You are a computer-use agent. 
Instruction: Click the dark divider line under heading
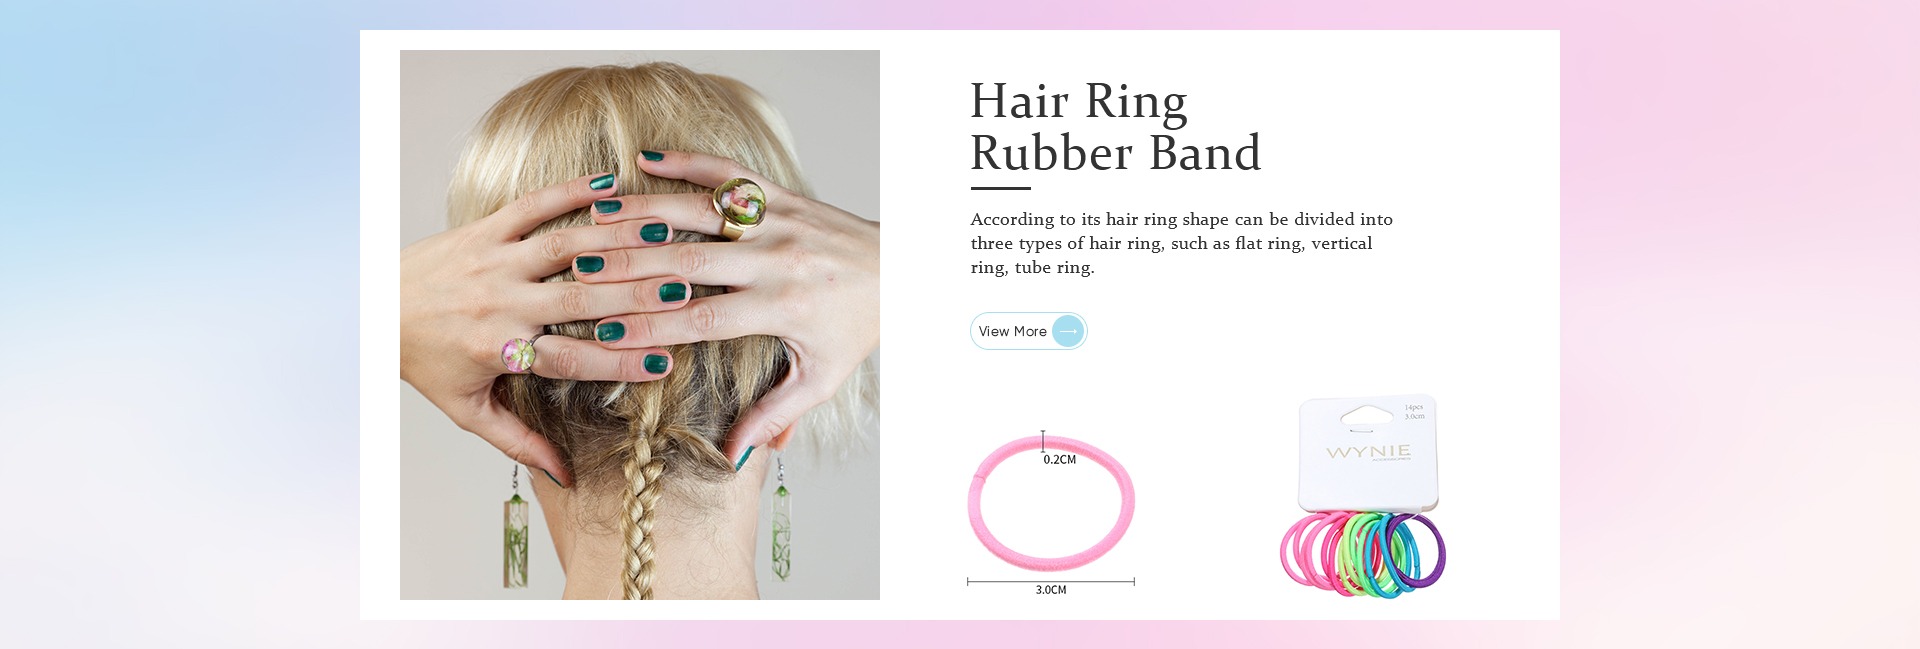pos(1000,188)
